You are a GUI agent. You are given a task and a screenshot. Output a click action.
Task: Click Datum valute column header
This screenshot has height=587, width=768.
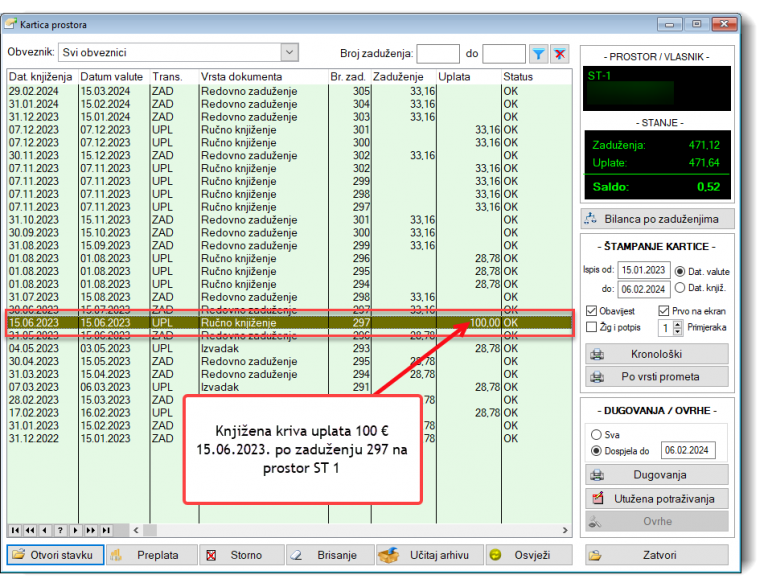pos(114,76)
